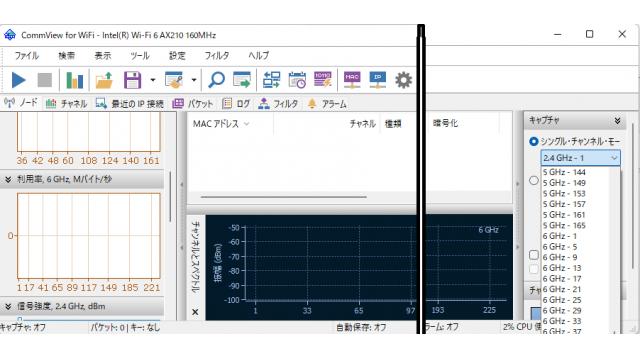Viewport: 640px width, 360px height.
Task: Stop capture with the gray square button
Action: click(44, 80)
